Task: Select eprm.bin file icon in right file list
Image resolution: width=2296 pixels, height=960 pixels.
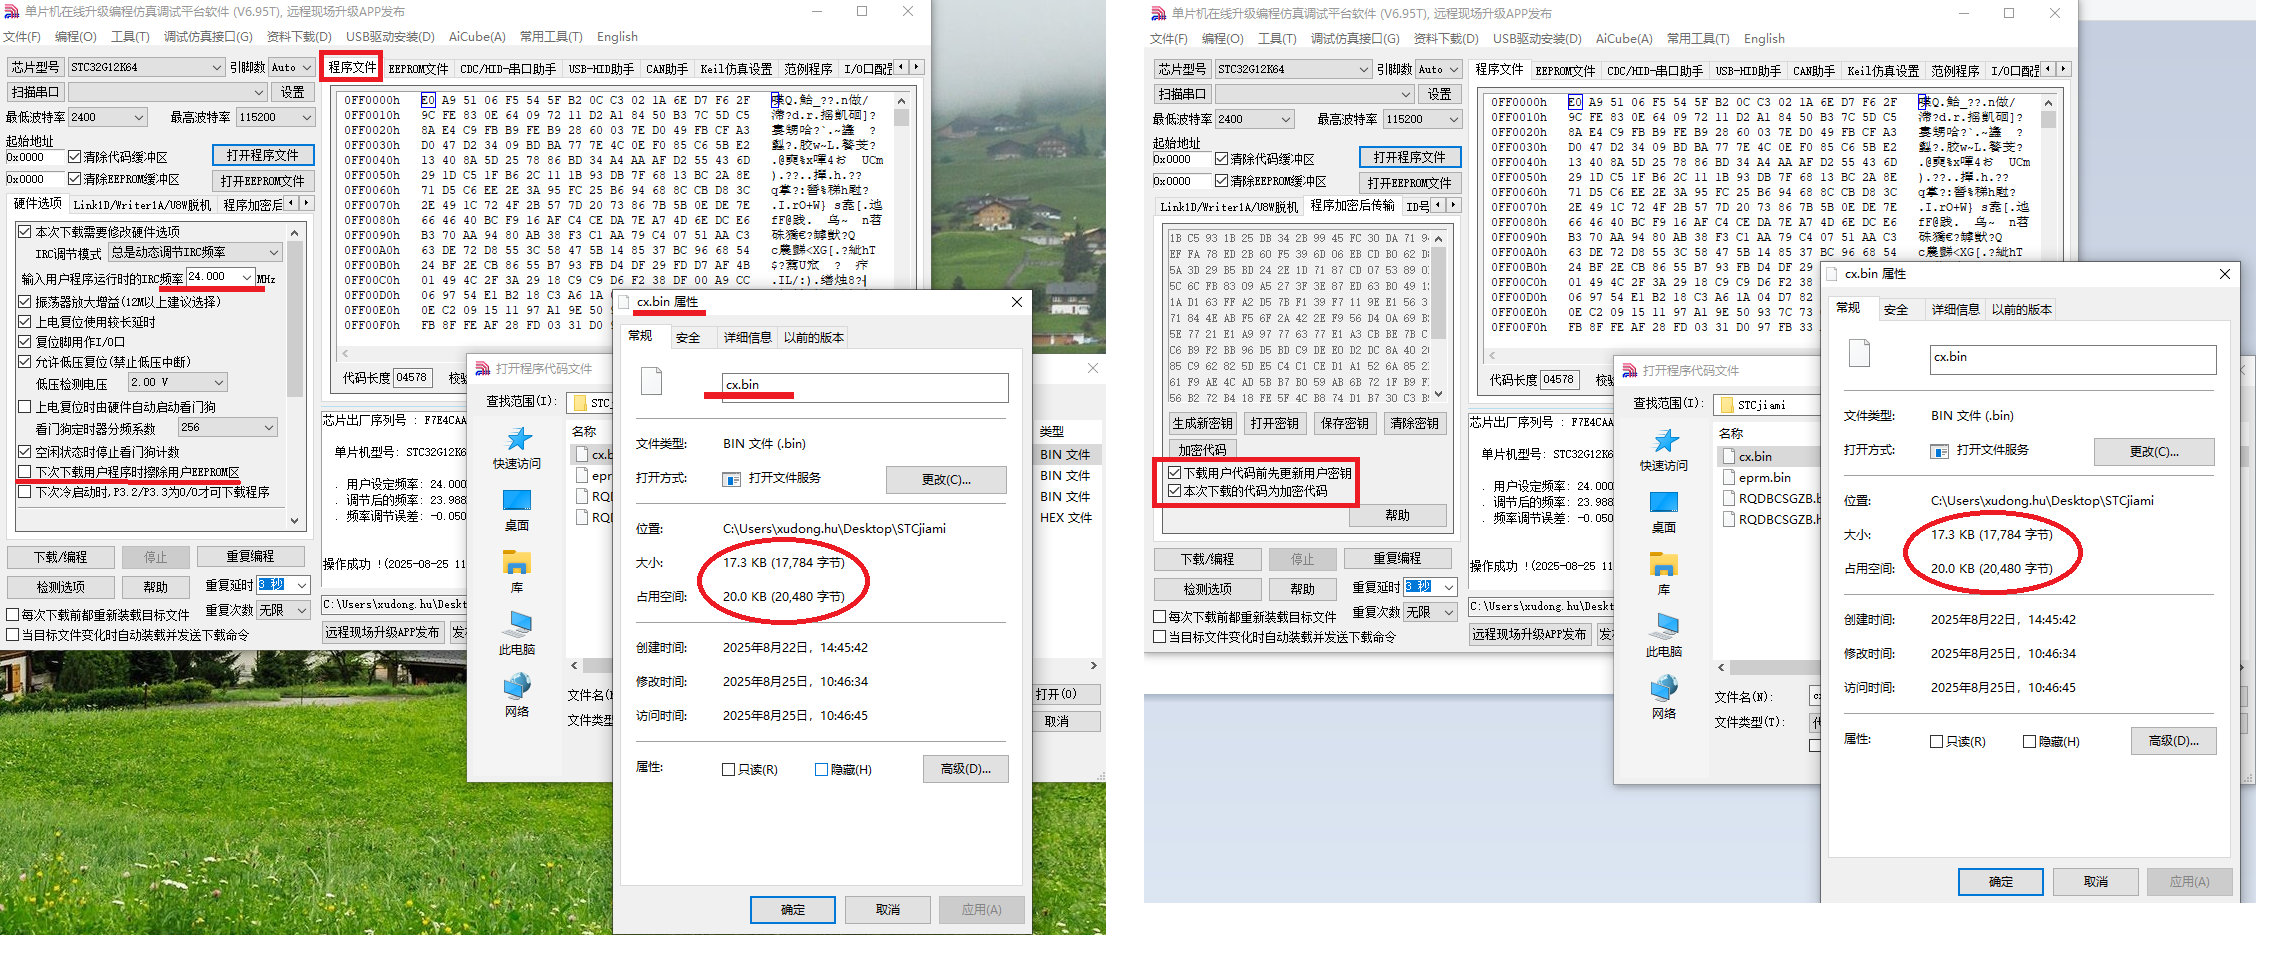Action: (1729, 477)
